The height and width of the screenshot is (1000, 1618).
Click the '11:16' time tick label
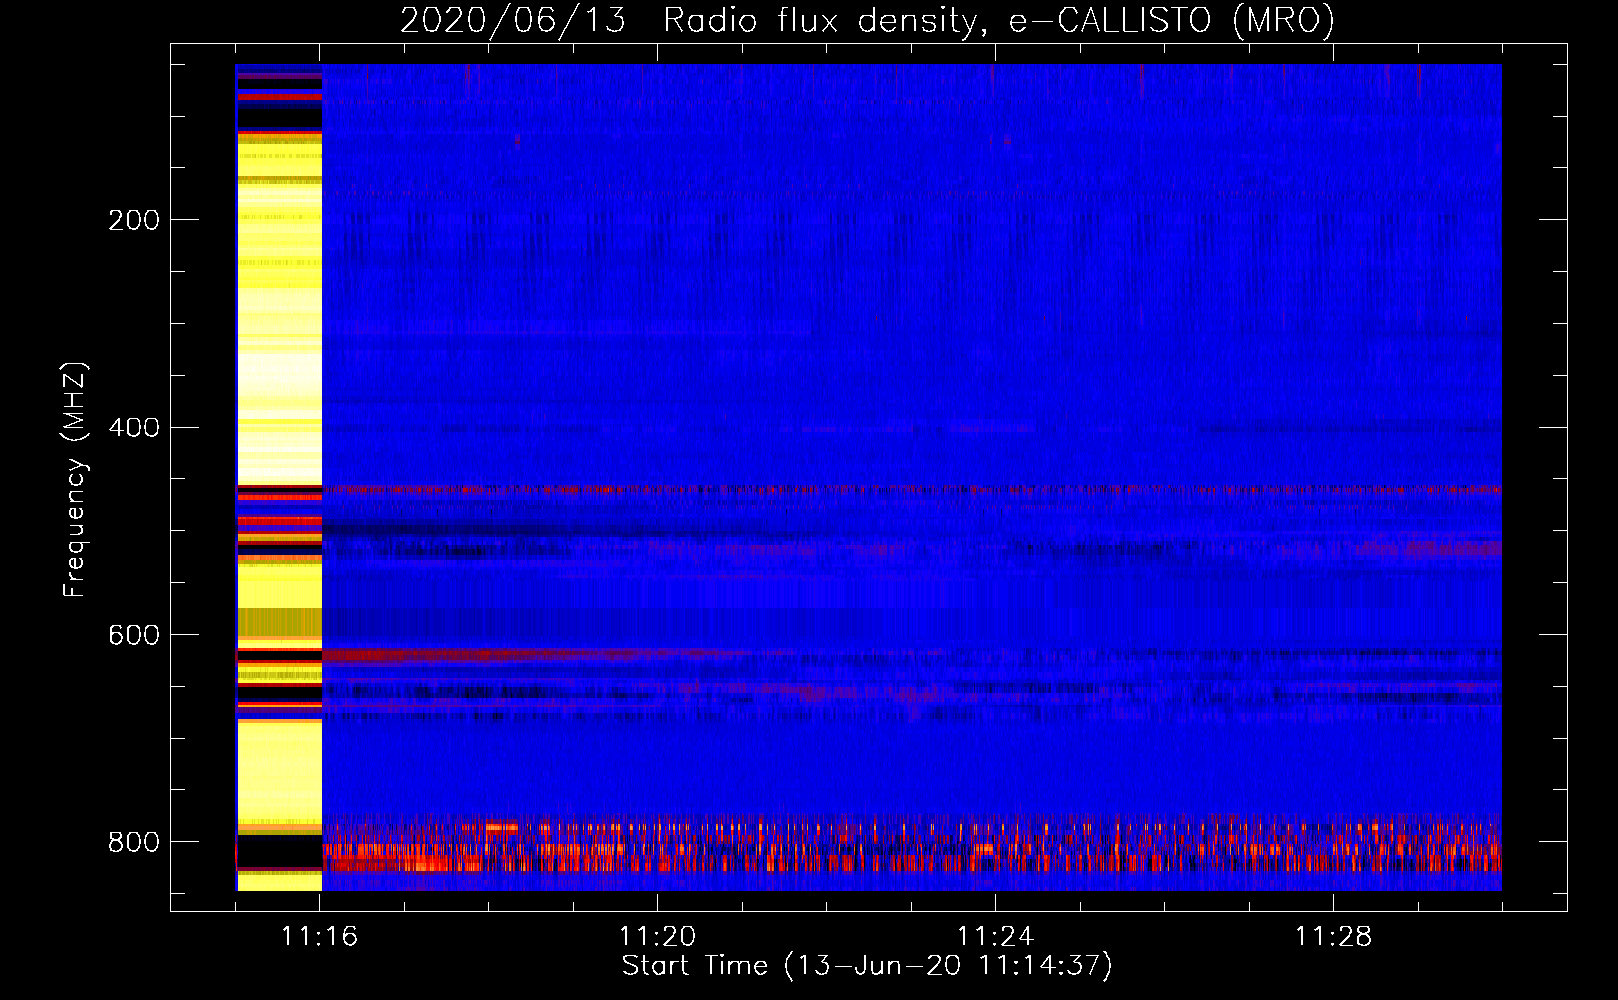(x=320, y=936)
